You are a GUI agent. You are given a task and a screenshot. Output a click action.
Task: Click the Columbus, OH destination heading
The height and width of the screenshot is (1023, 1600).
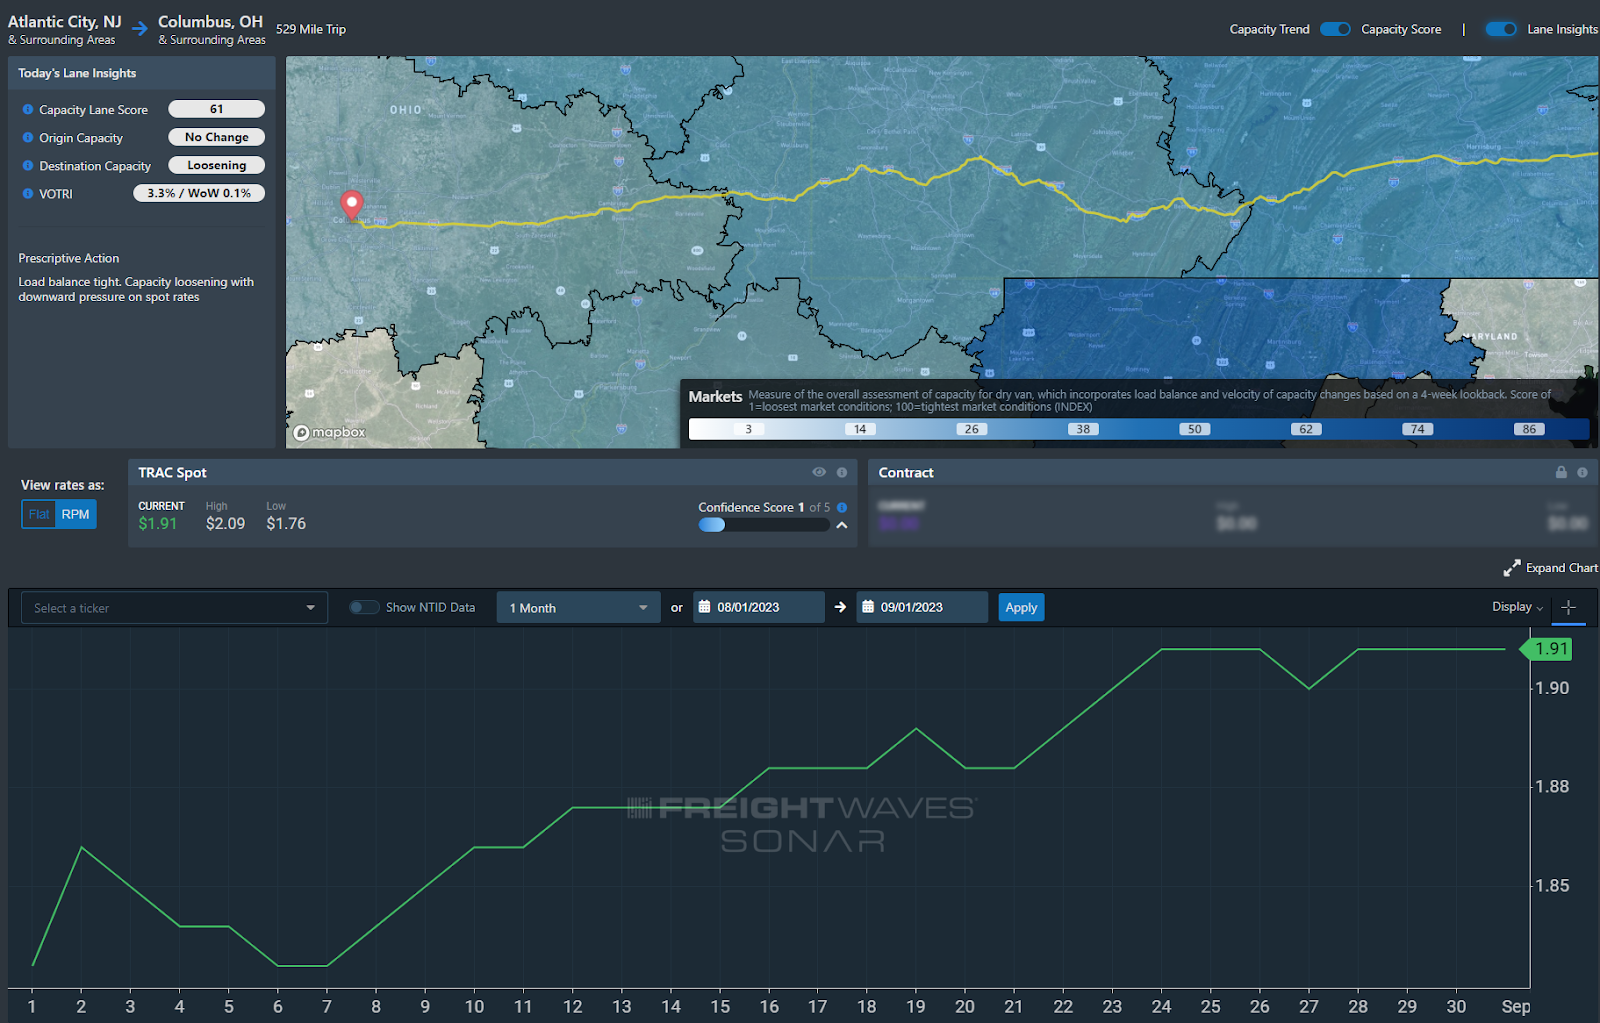(210, 21)
